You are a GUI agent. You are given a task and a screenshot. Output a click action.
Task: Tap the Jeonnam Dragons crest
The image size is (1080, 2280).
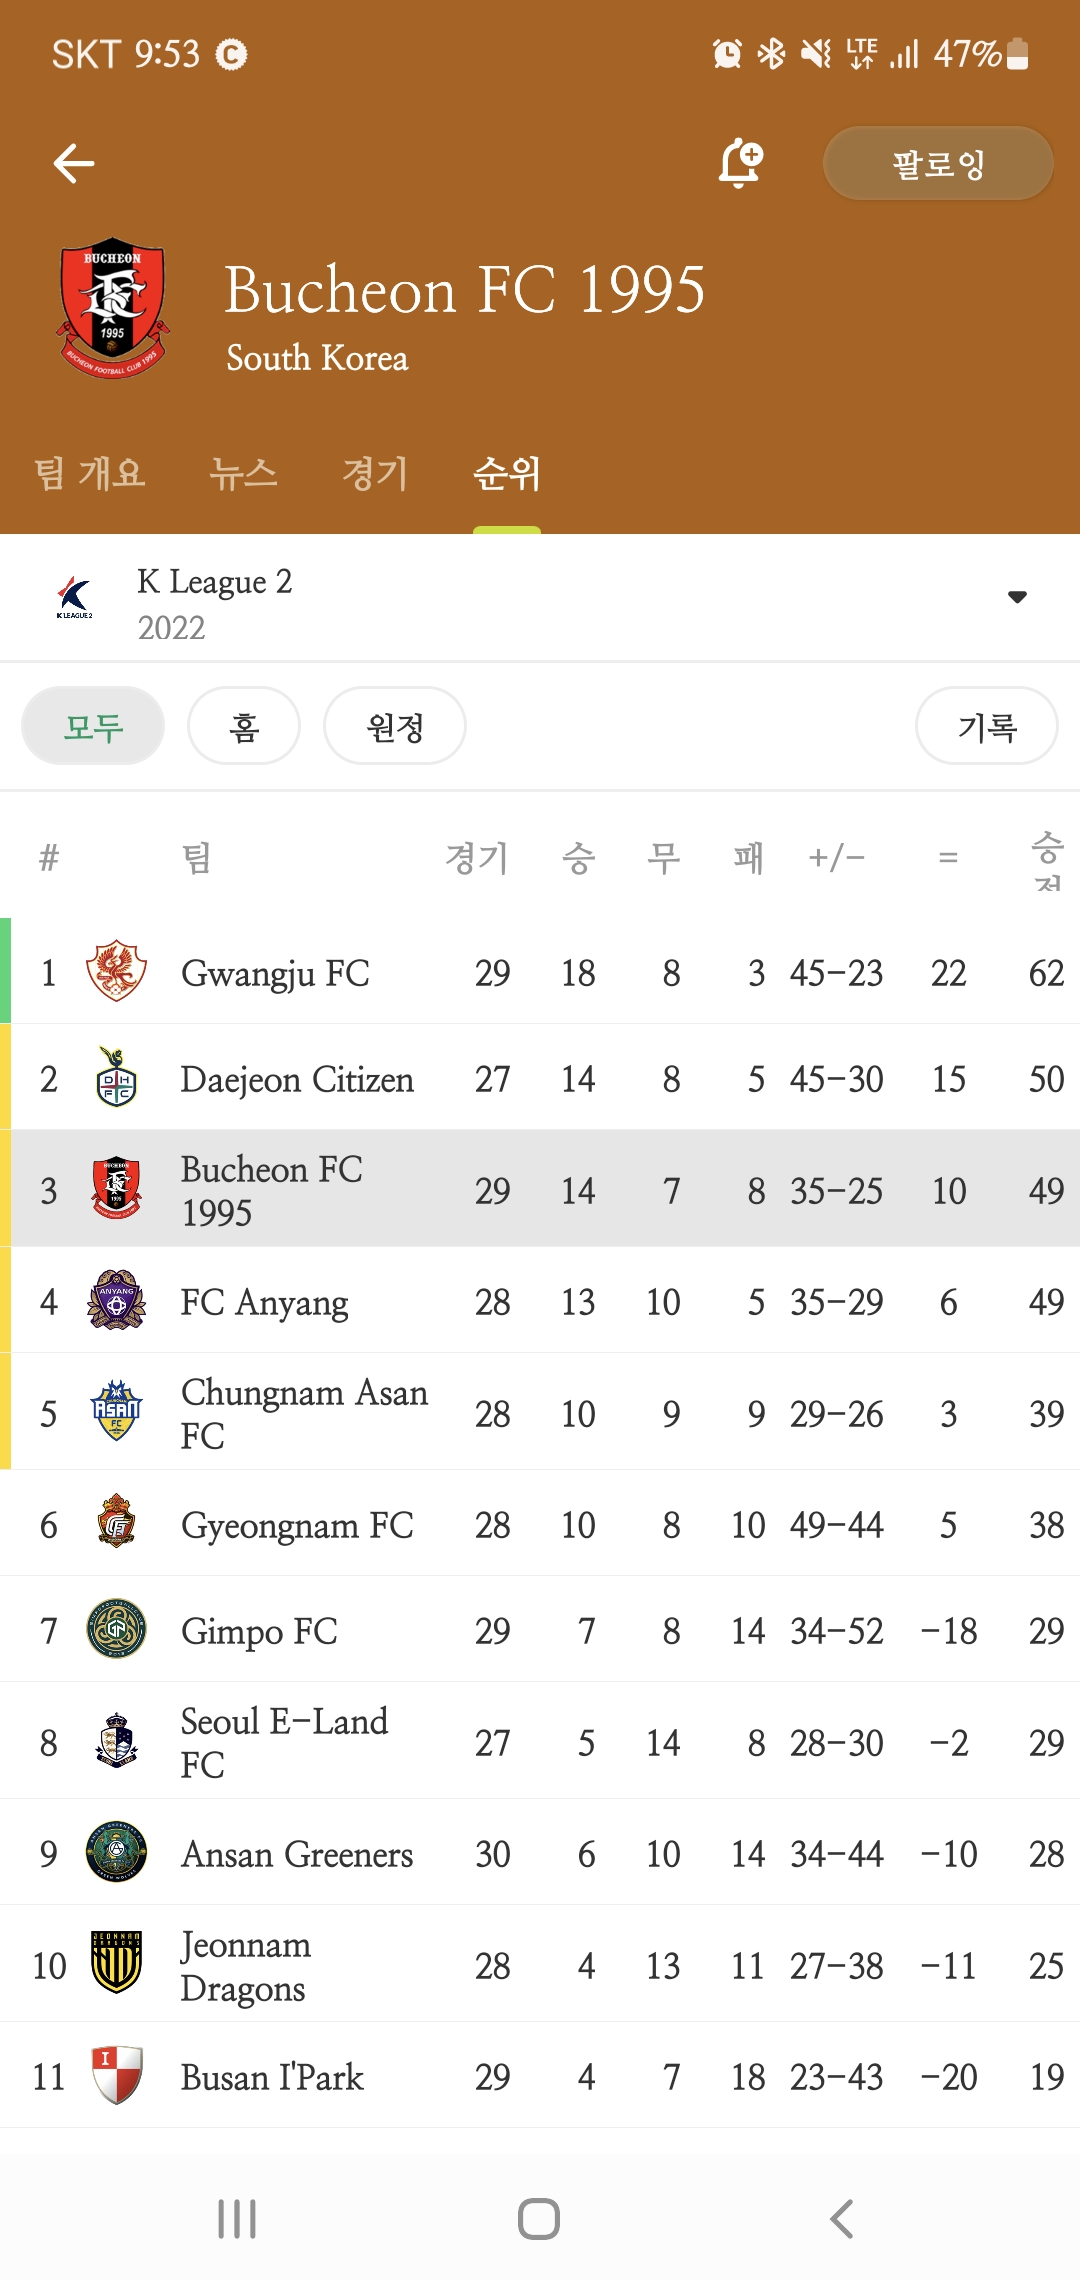(116, 1964)
